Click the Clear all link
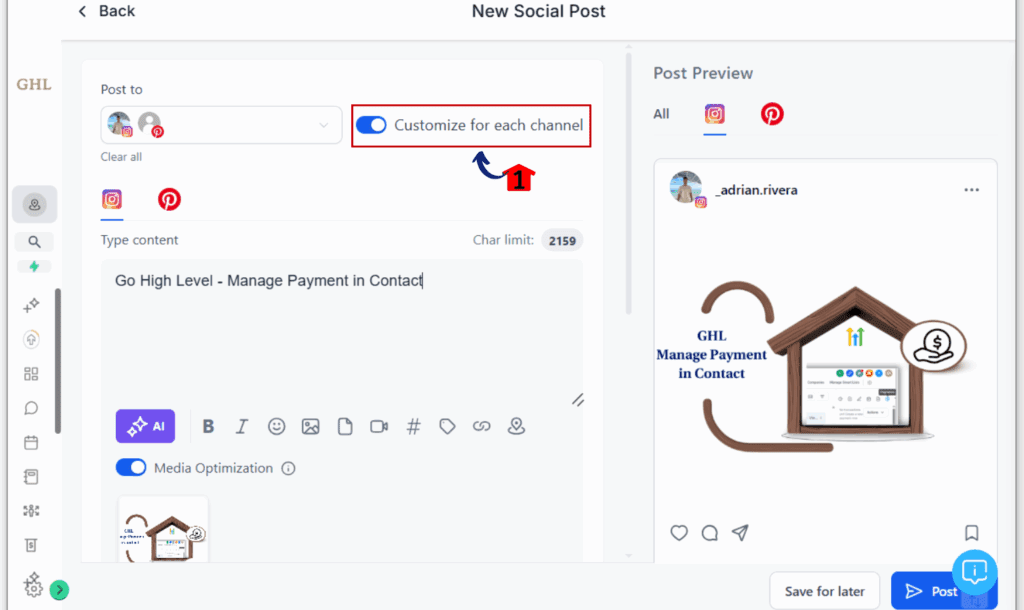This screenshot has height=610, width=1024. tap(121, 157)
